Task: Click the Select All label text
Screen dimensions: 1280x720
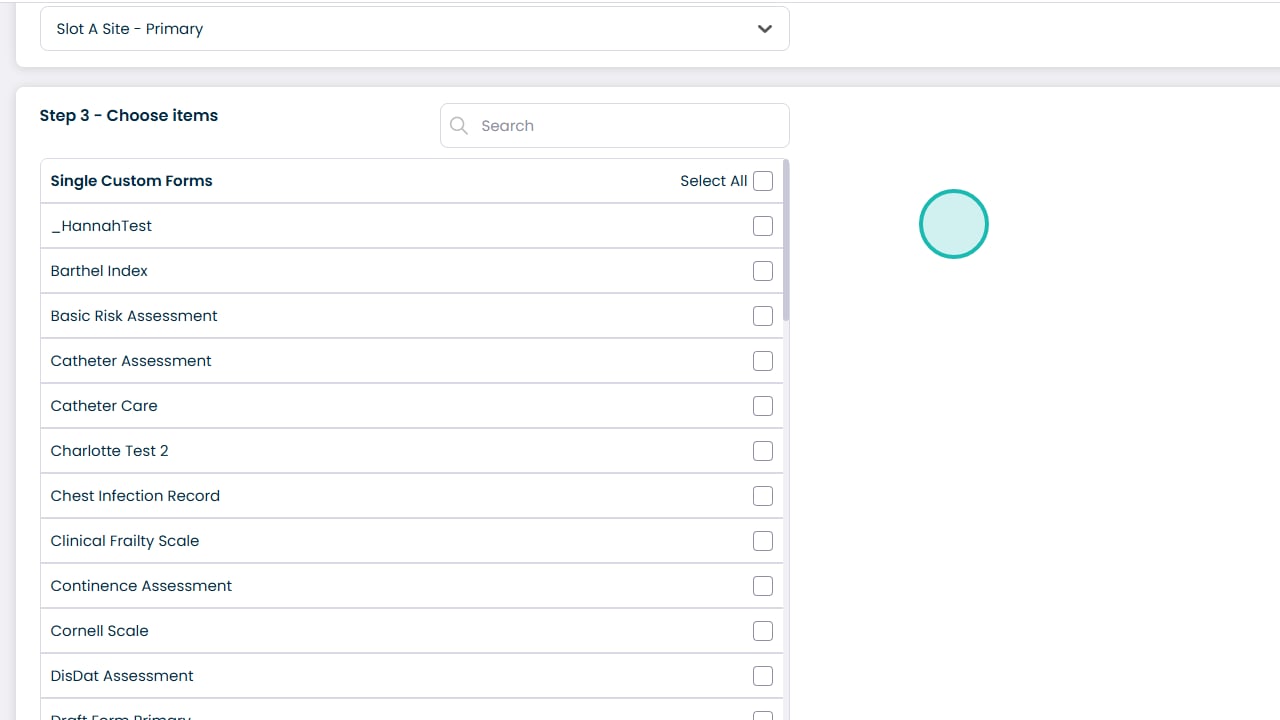Action: pyautogui.click(x=714, y=181)
